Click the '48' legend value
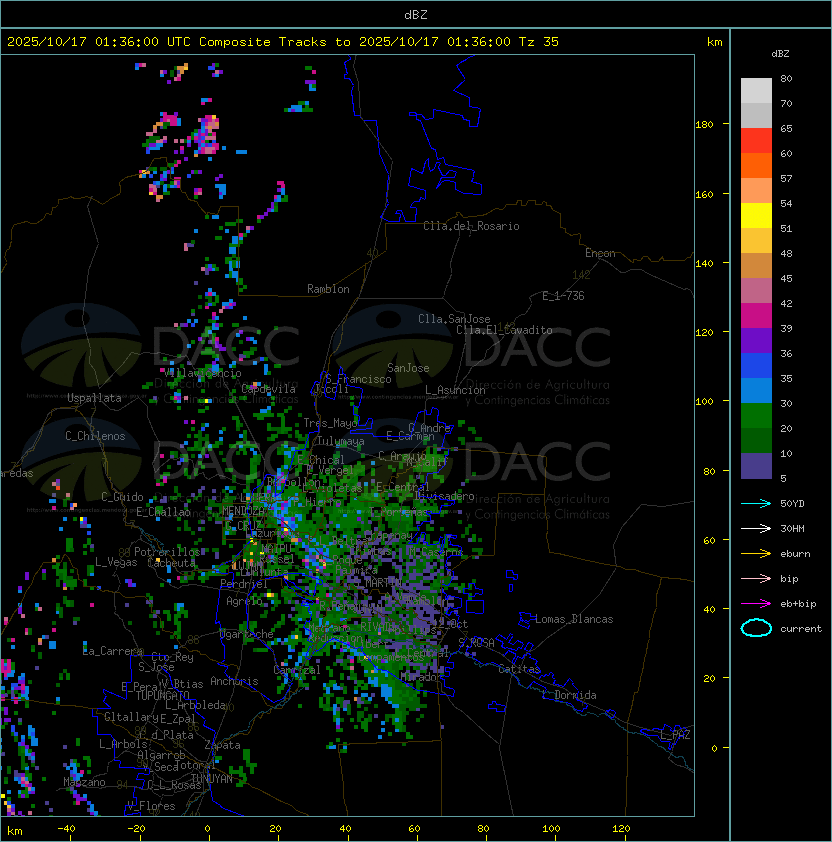This screenshot has height=842, width=832. [786, 253]
